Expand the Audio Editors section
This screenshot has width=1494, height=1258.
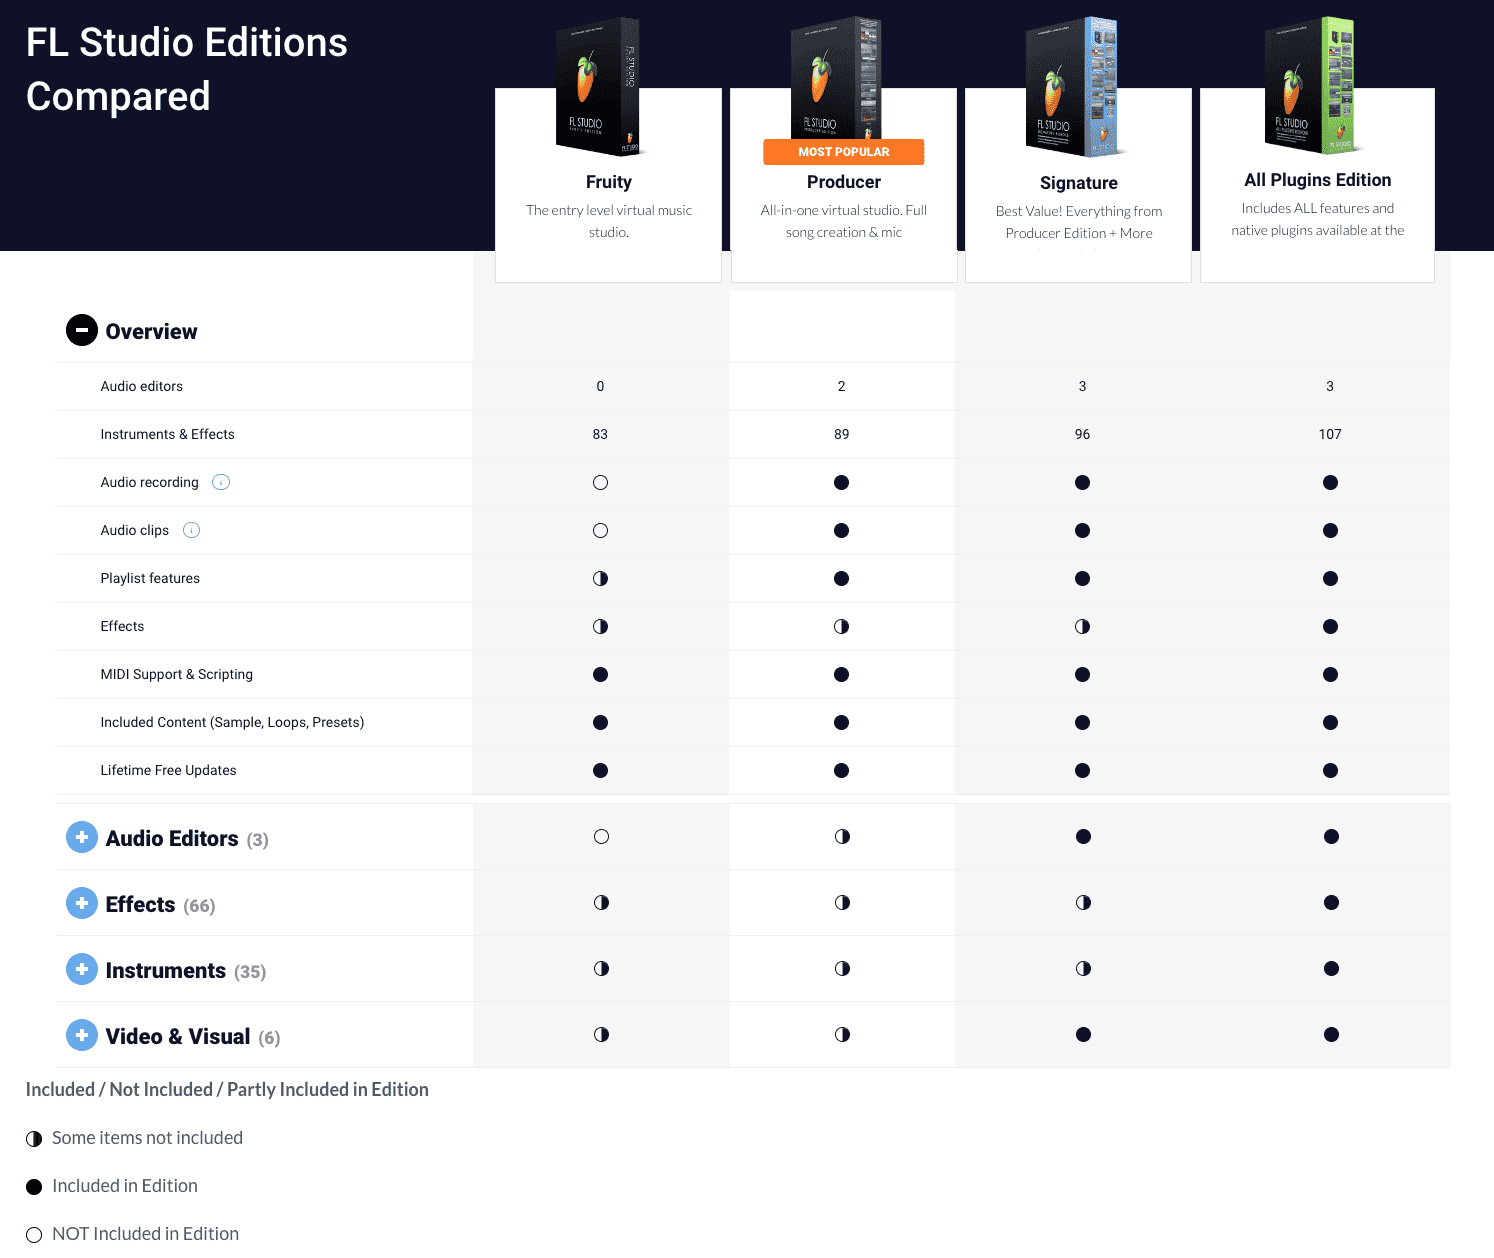[x=82, y=837]
